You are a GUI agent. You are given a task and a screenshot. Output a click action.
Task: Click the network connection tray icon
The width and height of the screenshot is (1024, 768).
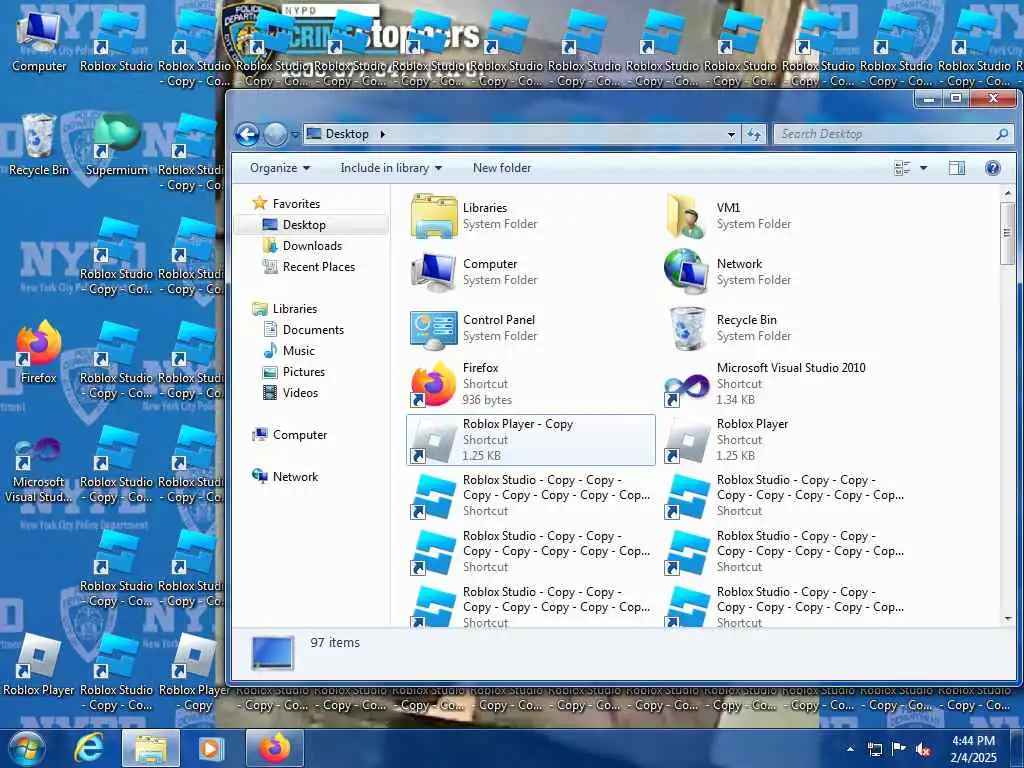pos(874,749)
